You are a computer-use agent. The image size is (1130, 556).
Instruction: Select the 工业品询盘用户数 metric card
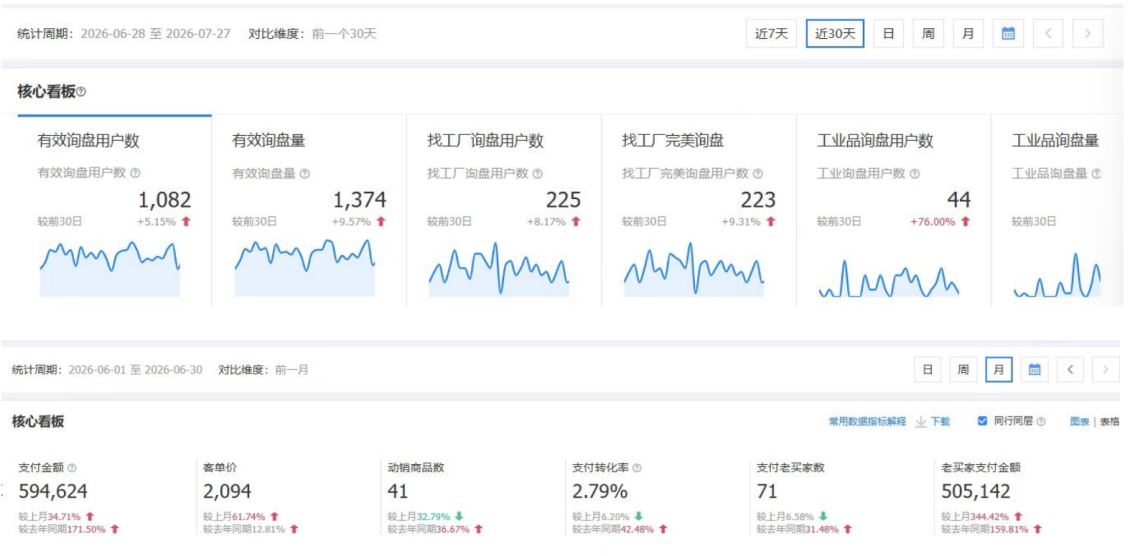(894, 210)
